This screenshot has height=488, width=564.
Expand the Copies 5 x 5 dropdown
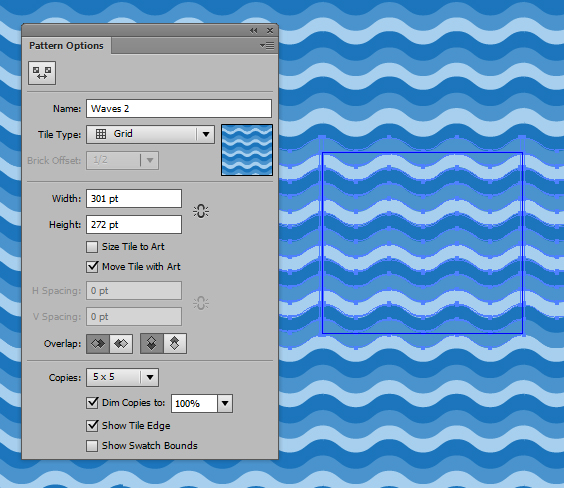pyautogui.click(x=122, y=378)
